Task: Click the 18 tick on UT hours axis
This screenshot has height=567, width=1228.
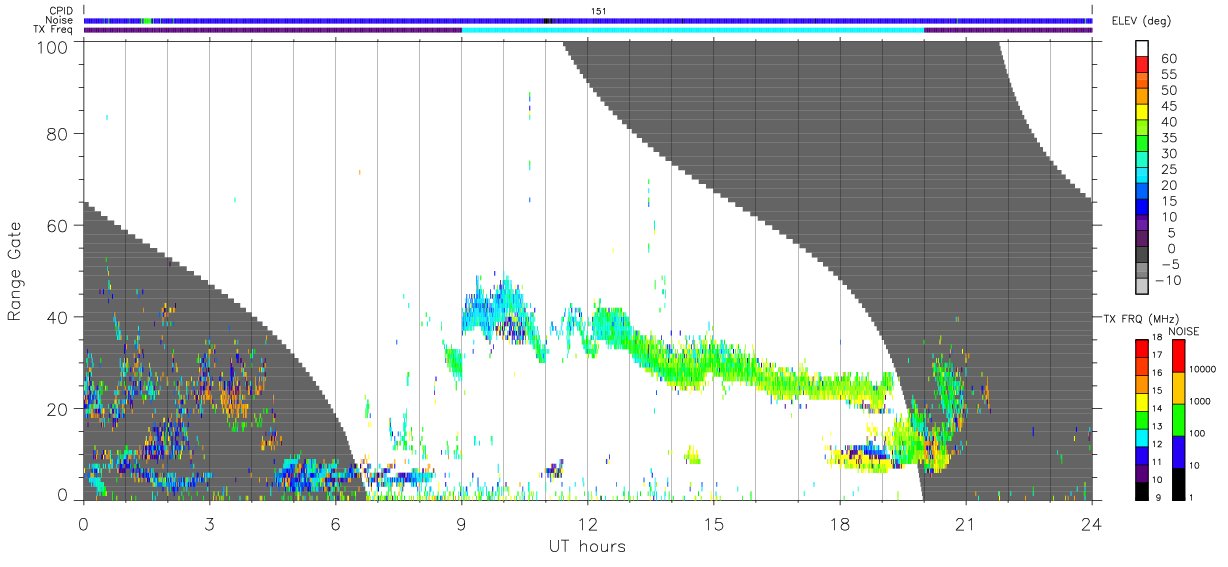Action: click(839, 524)
